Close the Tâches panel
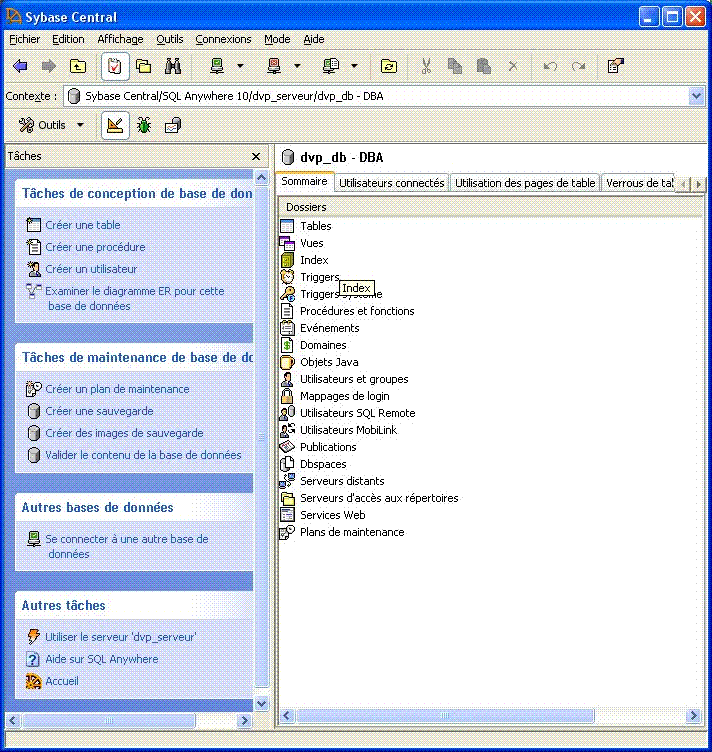This screenshot has width=712, height=752. click(x=256, y=156)
